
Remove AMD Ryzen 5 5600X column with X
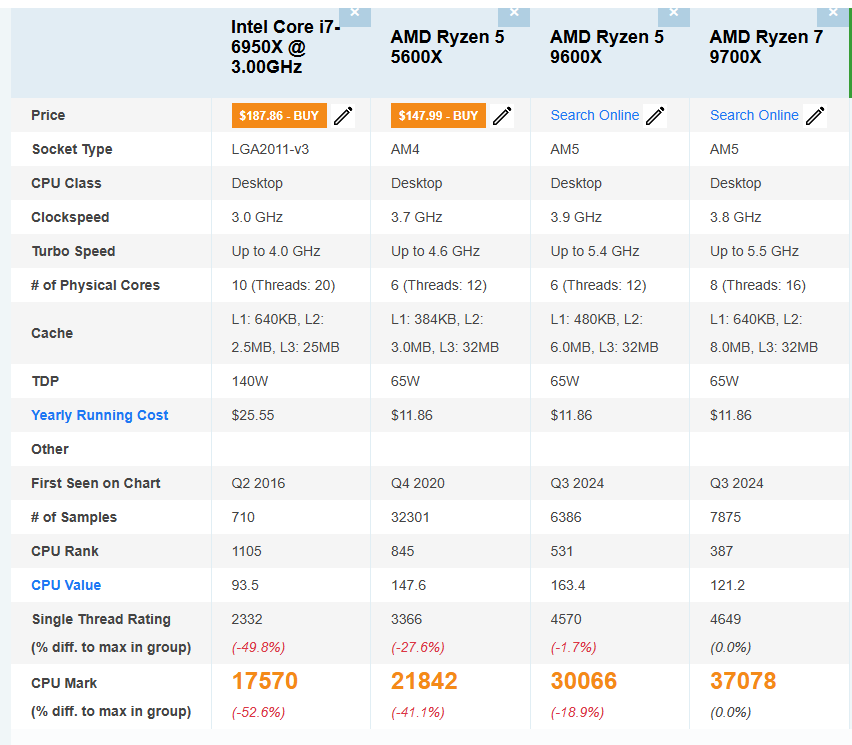tap(514, 16)
